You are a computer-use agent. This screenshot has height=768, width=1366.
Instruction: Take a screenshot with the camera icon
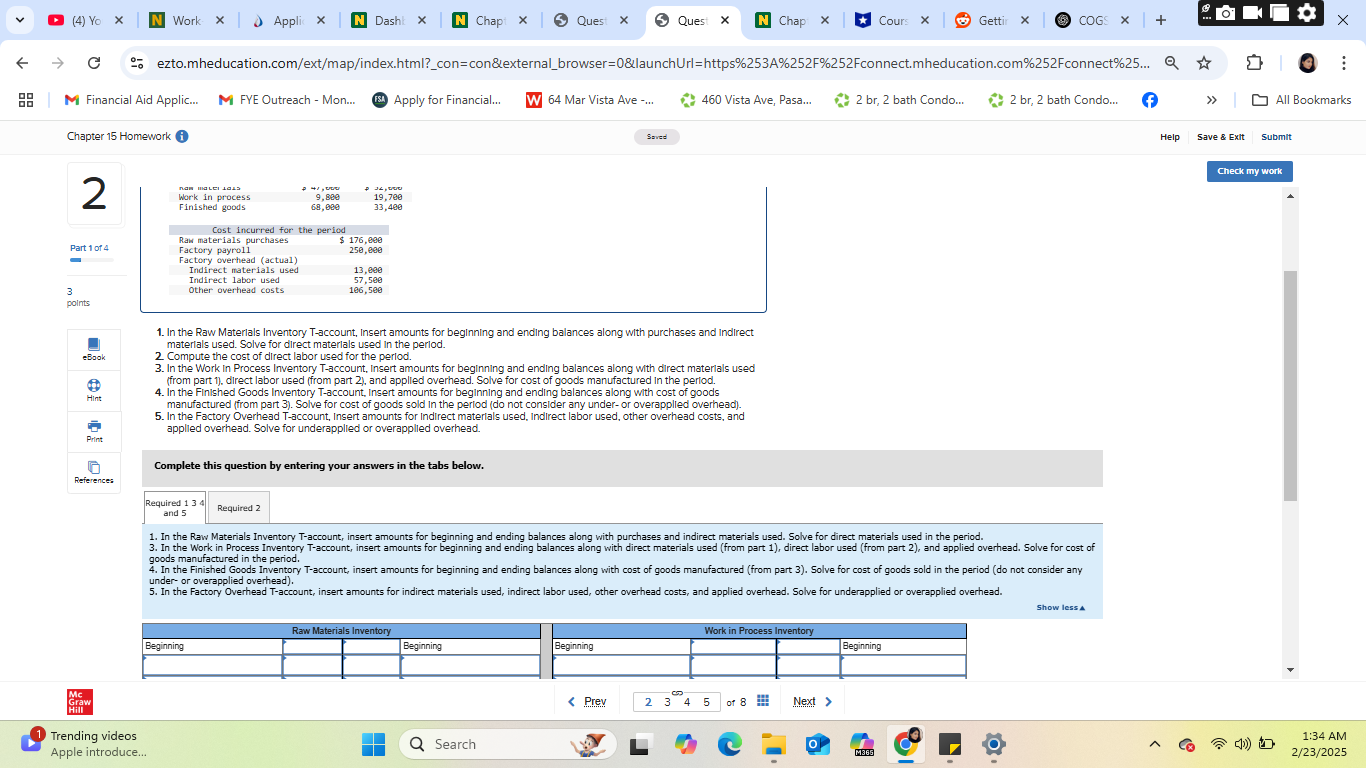(x=1227, y=13)
